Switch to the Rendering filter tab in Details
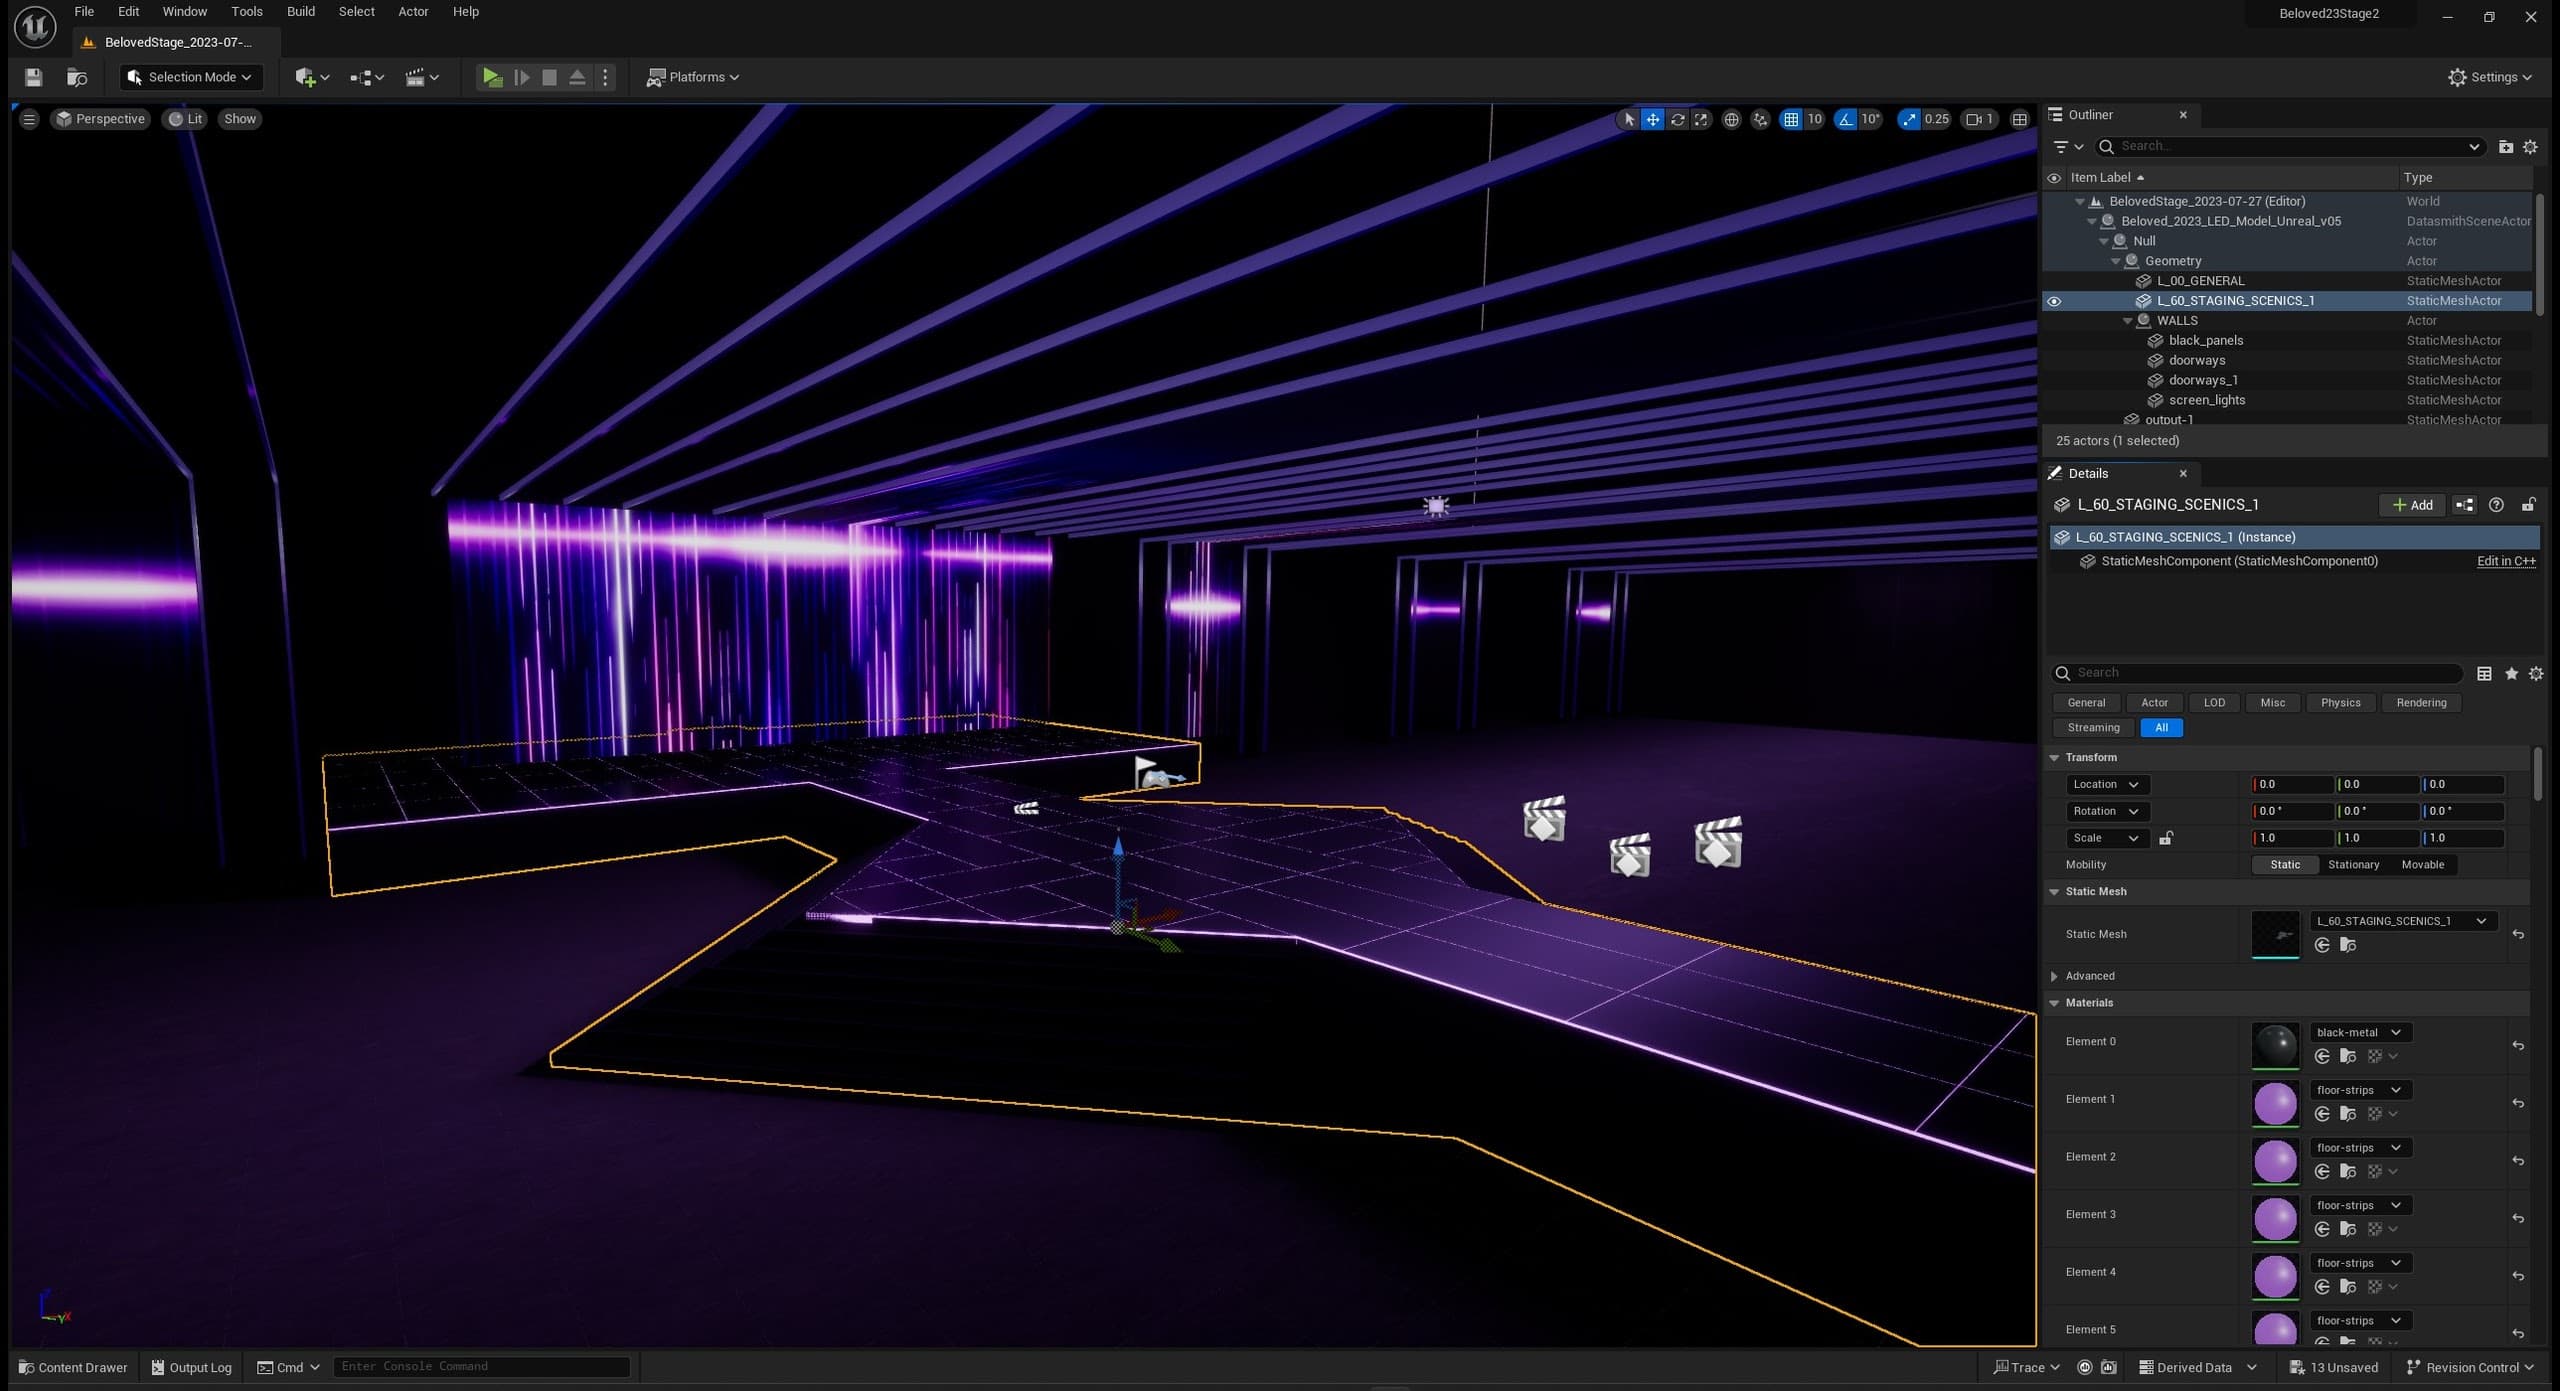The width and height of the screenshot is (2560, 1391). click(x=2420, y=702)
